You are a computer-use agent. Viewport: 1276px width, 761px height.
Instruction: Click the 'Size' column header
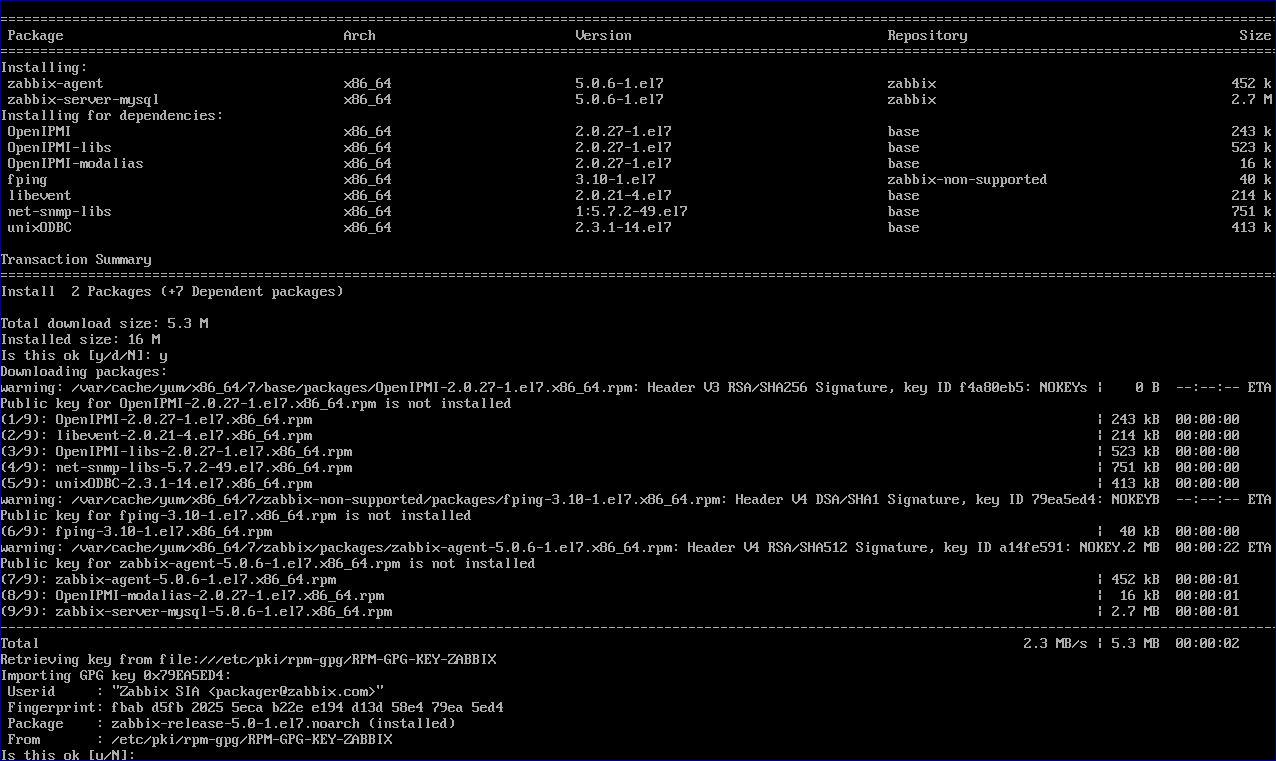(x=1255, y=36)
